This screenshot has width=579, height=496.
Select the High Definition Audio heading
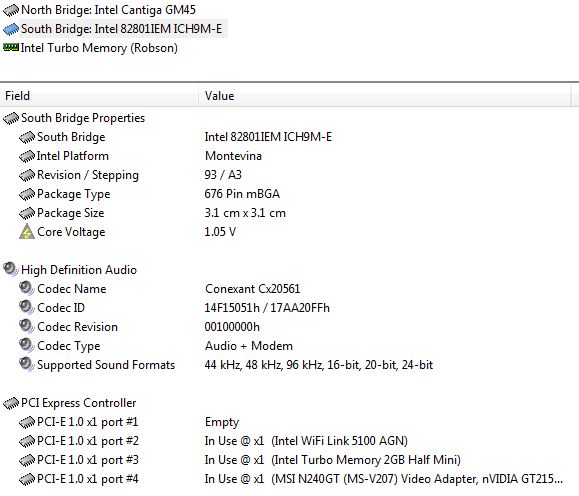79,270
